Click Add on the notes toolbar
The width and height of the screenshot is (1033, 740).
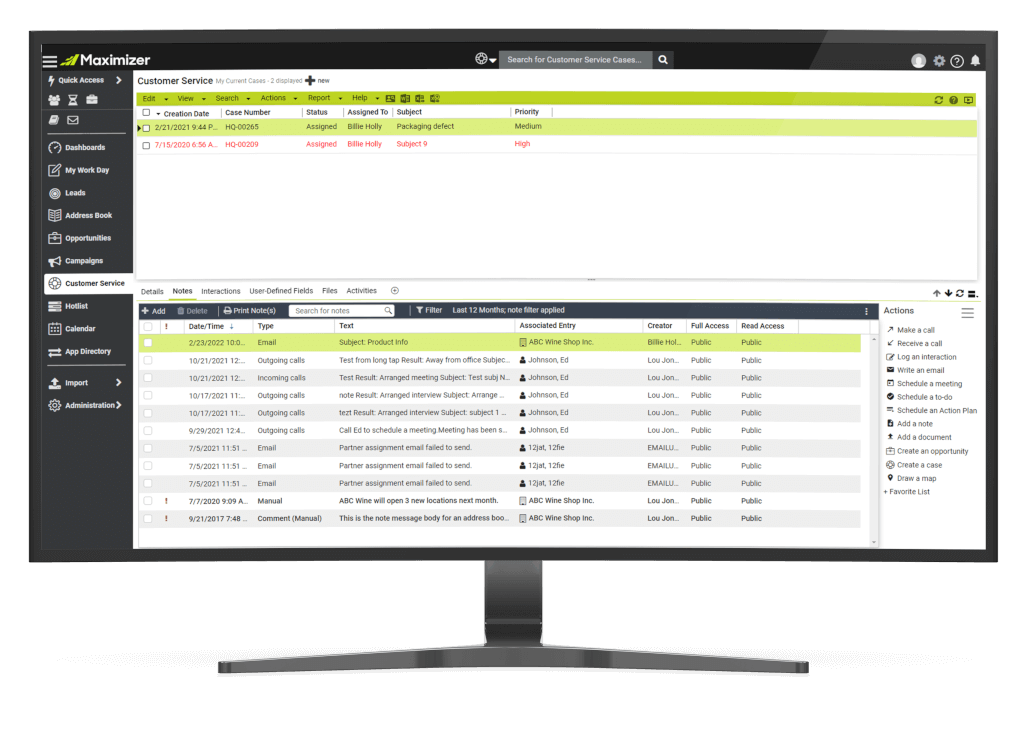(x=154, y=311)
